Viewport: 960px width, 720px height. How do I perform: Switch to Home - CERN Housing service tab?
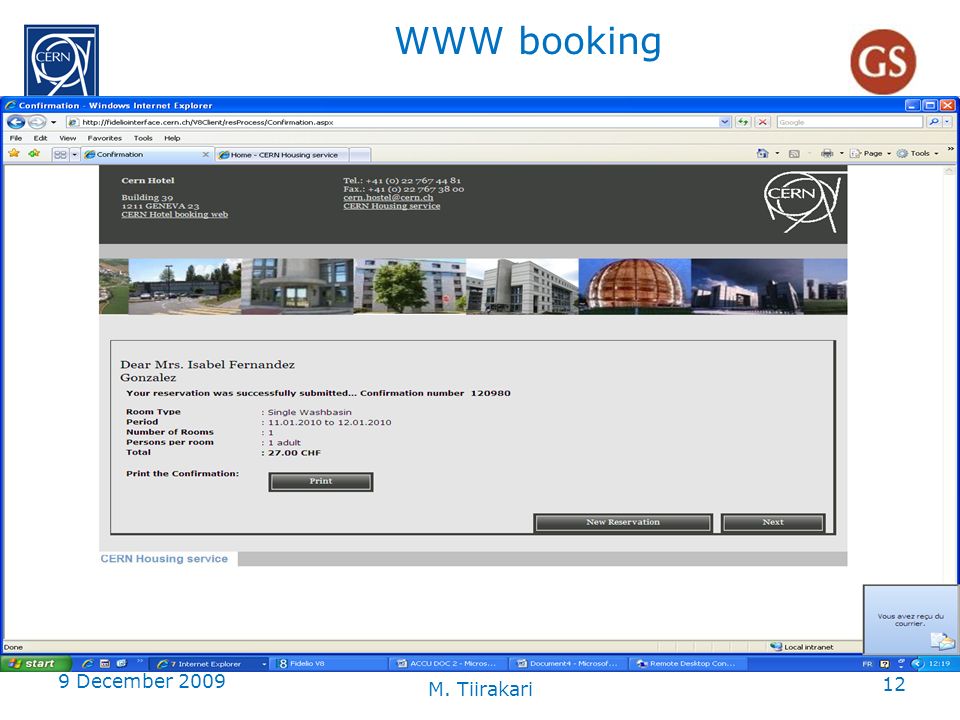coord(282,155)
